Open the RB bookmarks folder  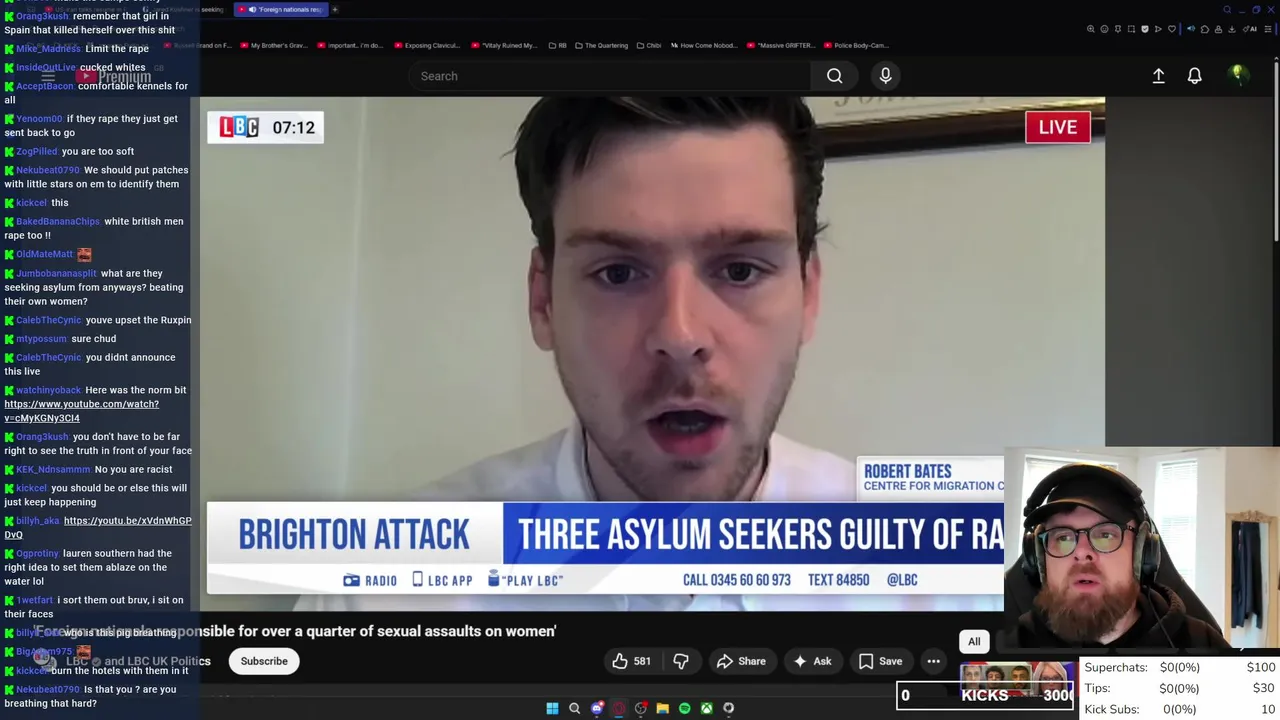coord(557,45)
